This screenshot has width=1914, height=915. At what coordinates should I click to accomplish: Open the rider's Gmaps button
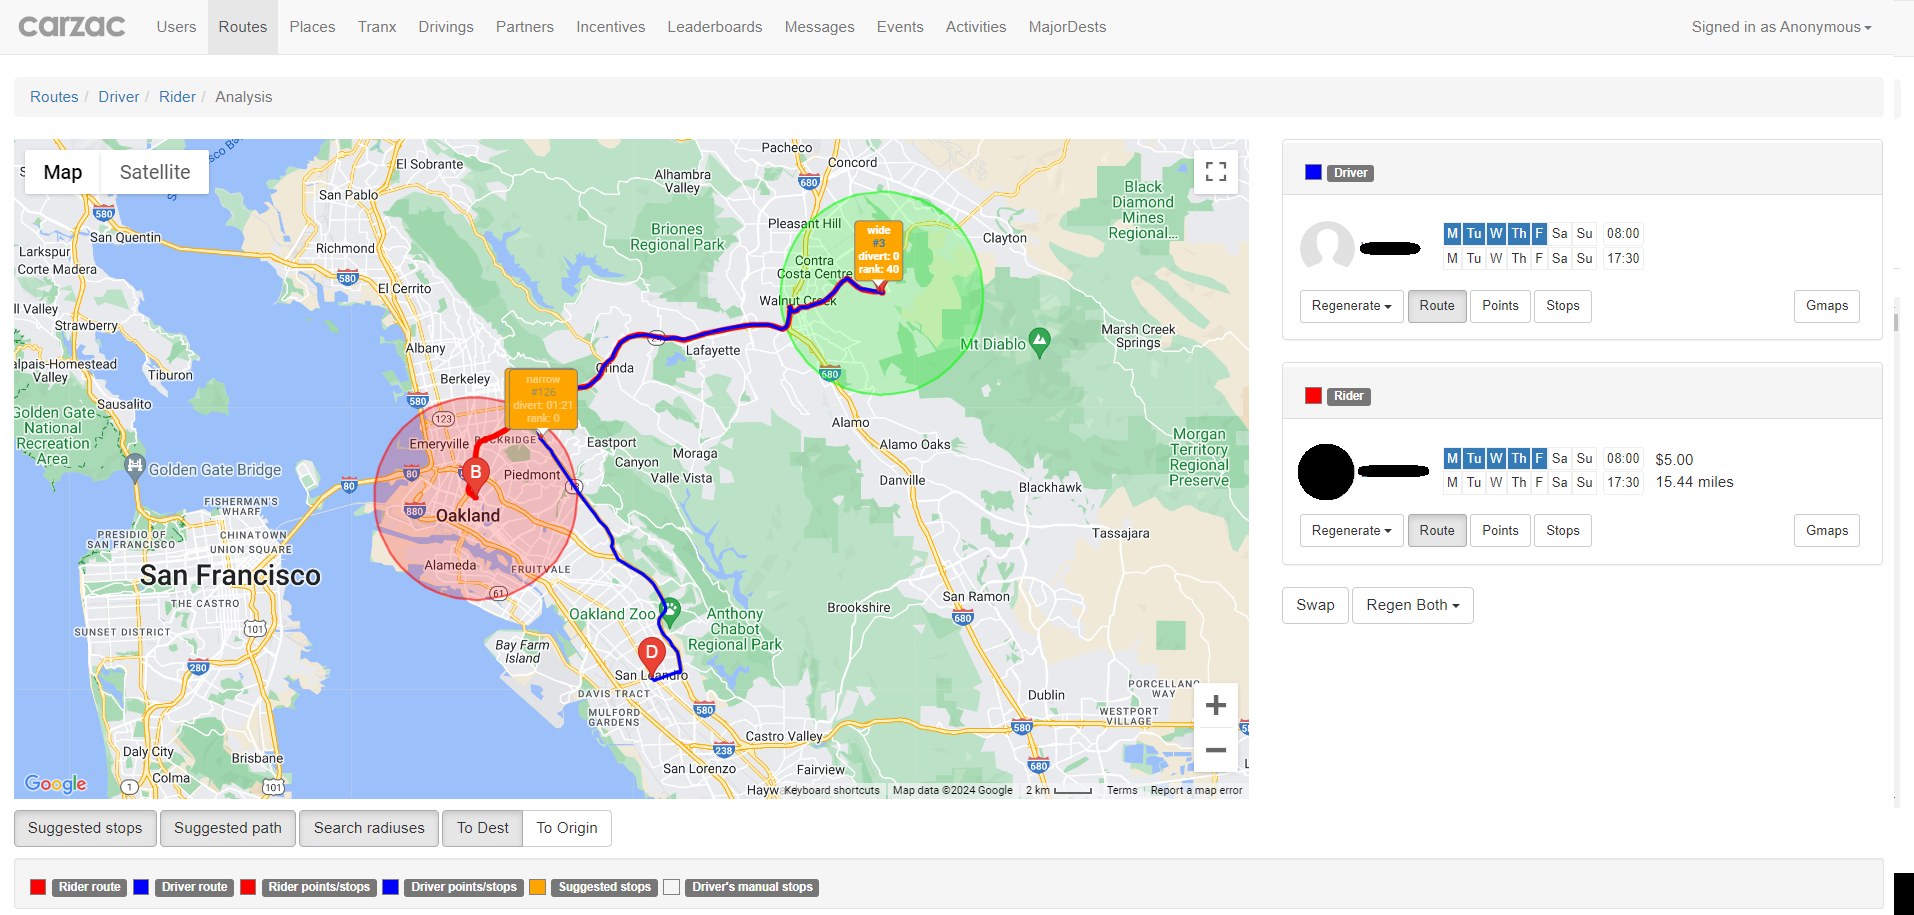(1826, 531)
